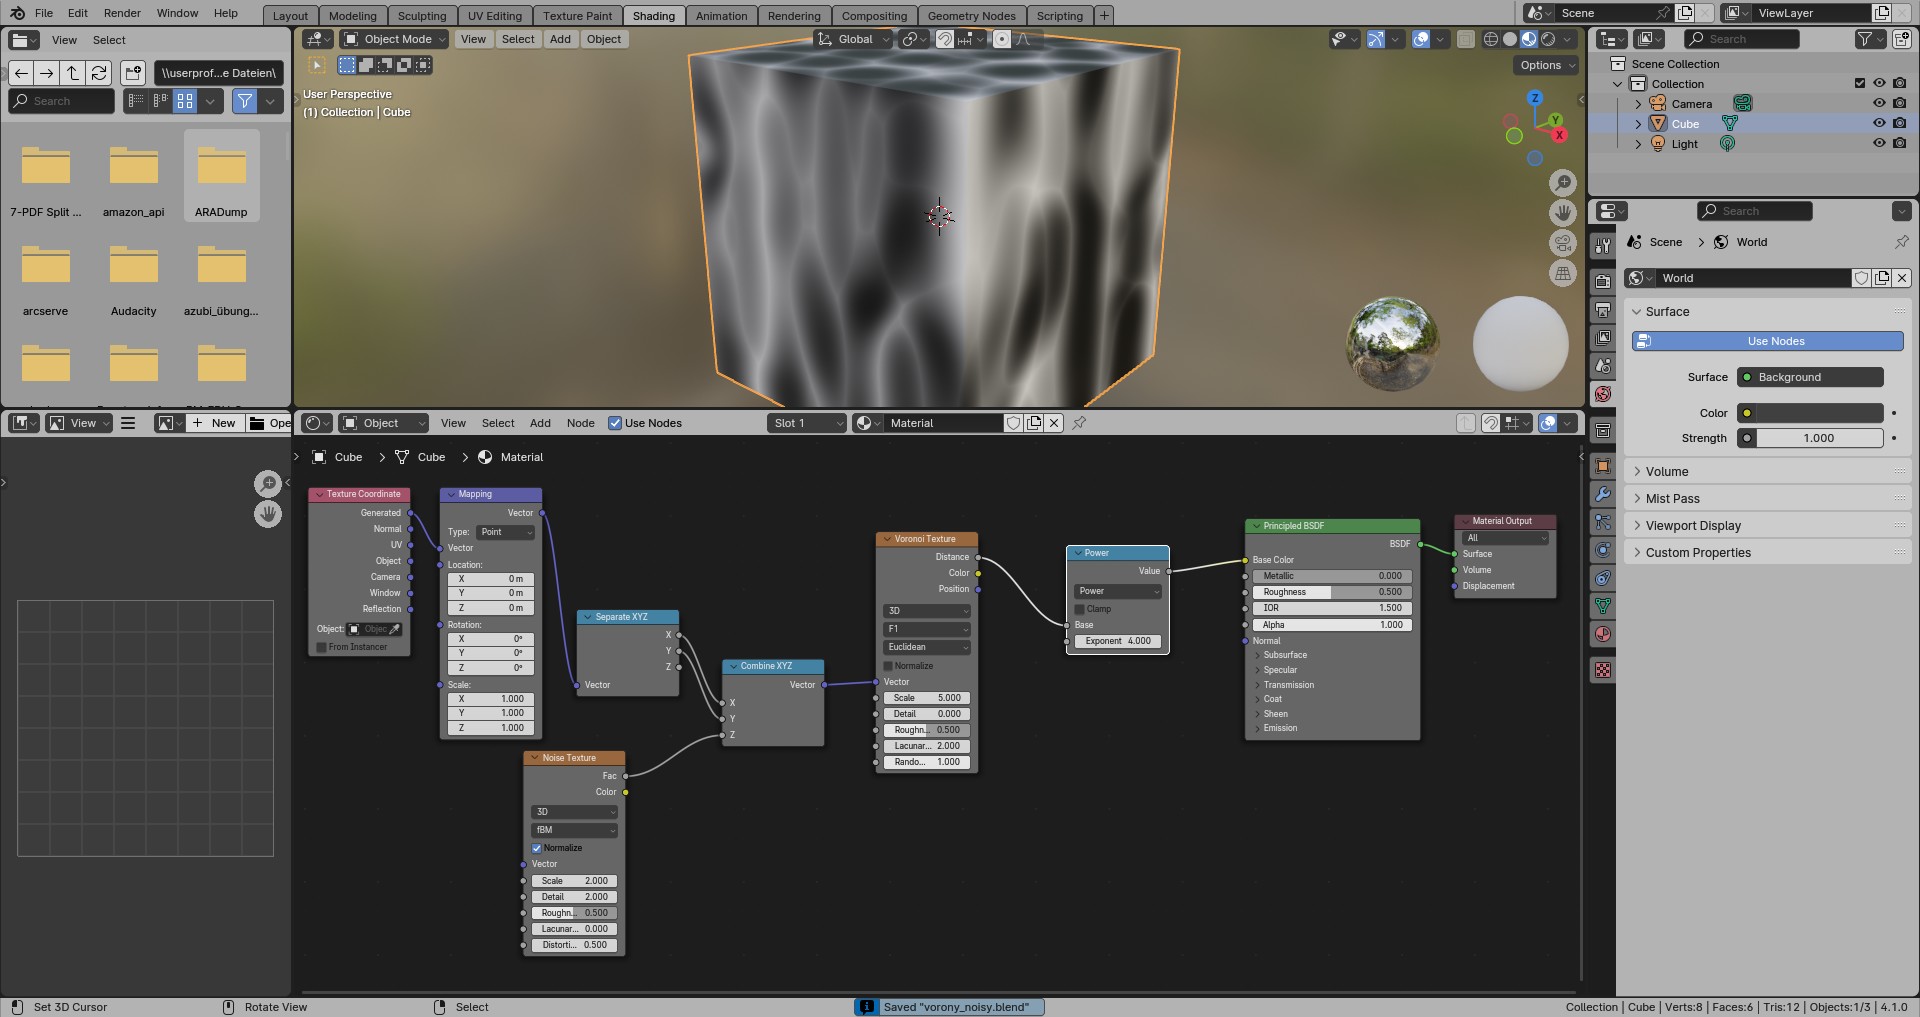Image resolution: width=1920 pixels, height=1017 pixels.
Task: Open the Node menu in node editor header
Action: pyautogui.click(x=581, y=423)
